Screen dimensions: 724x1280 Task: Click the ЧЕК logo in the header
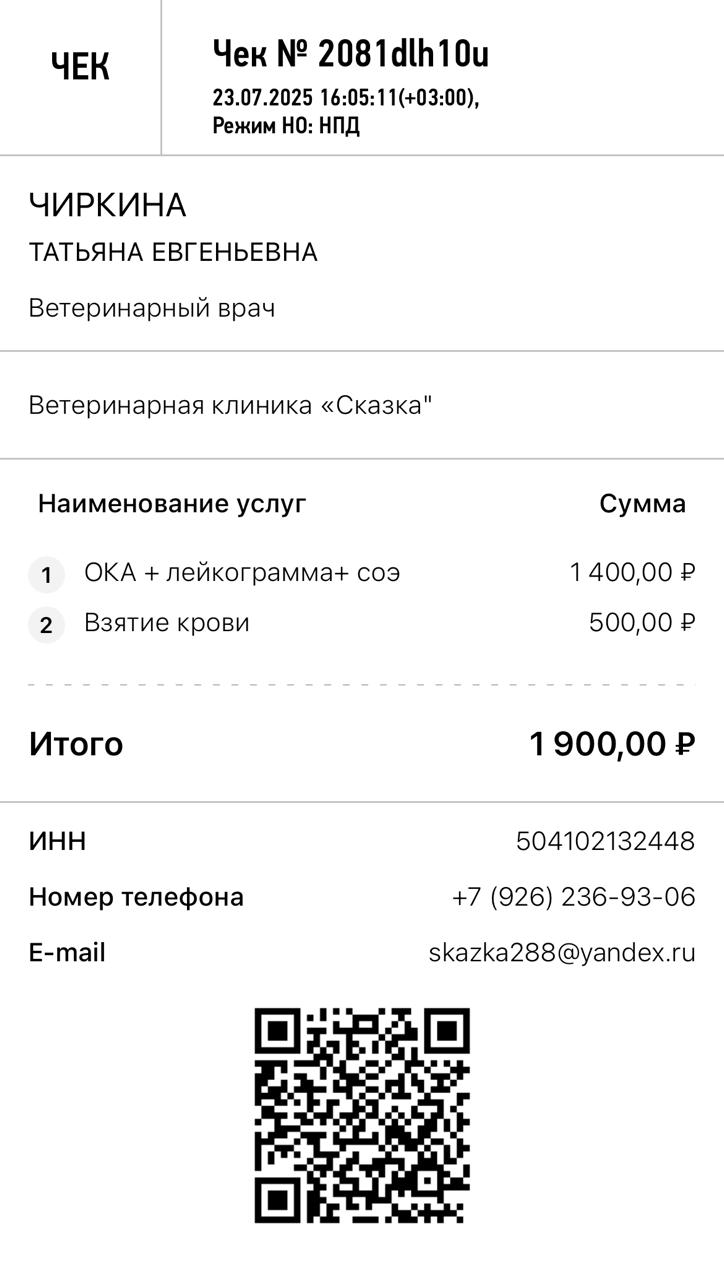[80, 67]
